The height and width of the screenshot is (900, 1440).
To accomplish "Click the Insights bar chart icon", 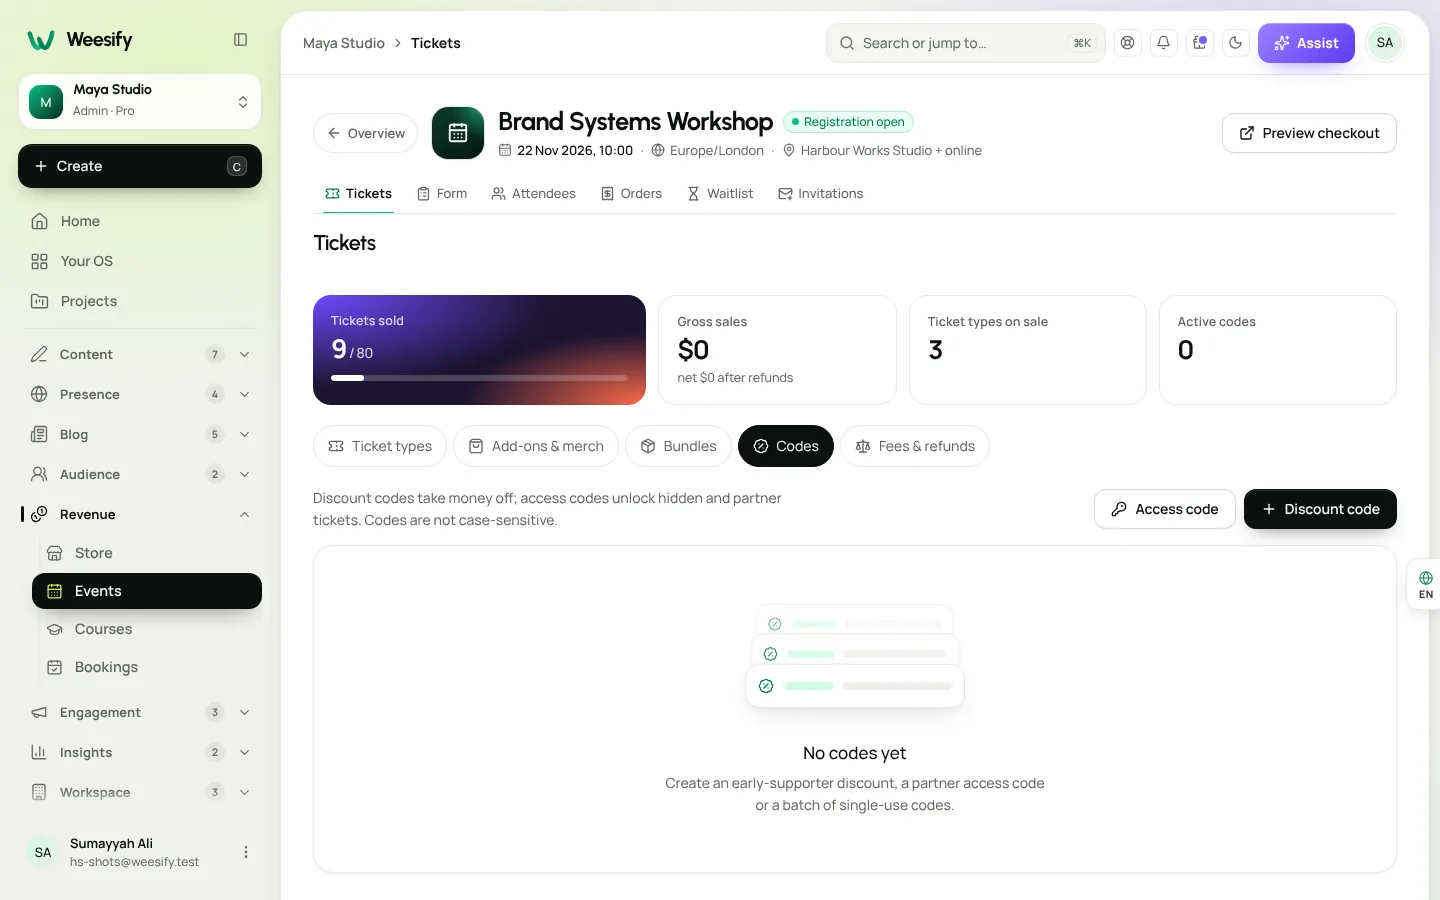I will [39, 752].
